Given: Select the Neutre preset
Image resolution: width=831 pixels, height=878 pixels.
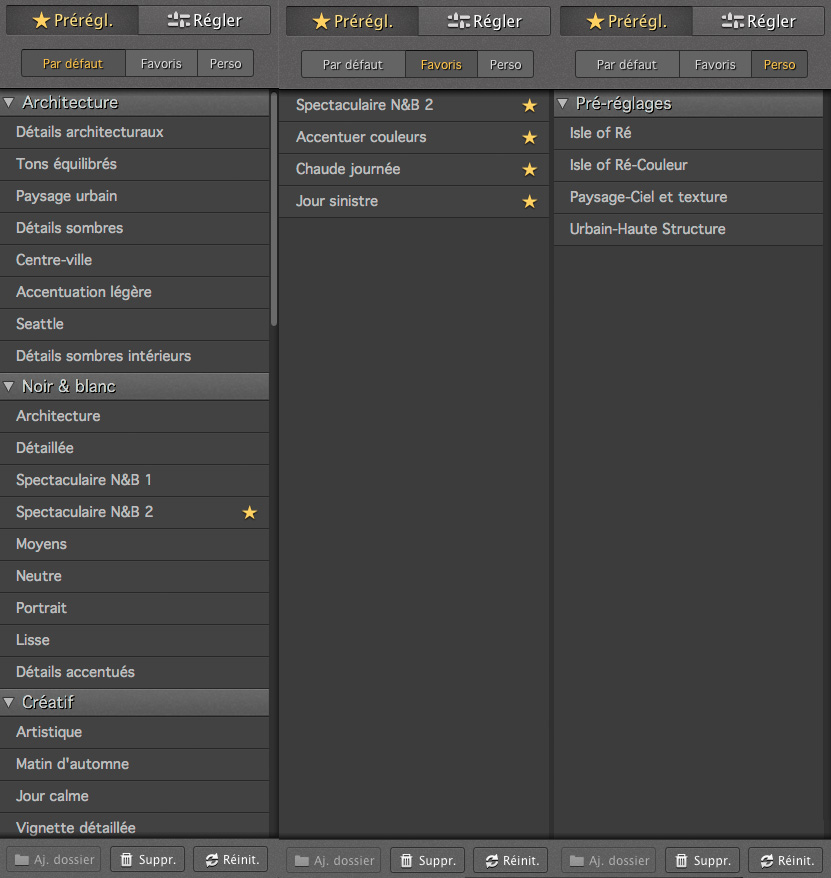Looking at the screenshot, I should click(134, 576).
